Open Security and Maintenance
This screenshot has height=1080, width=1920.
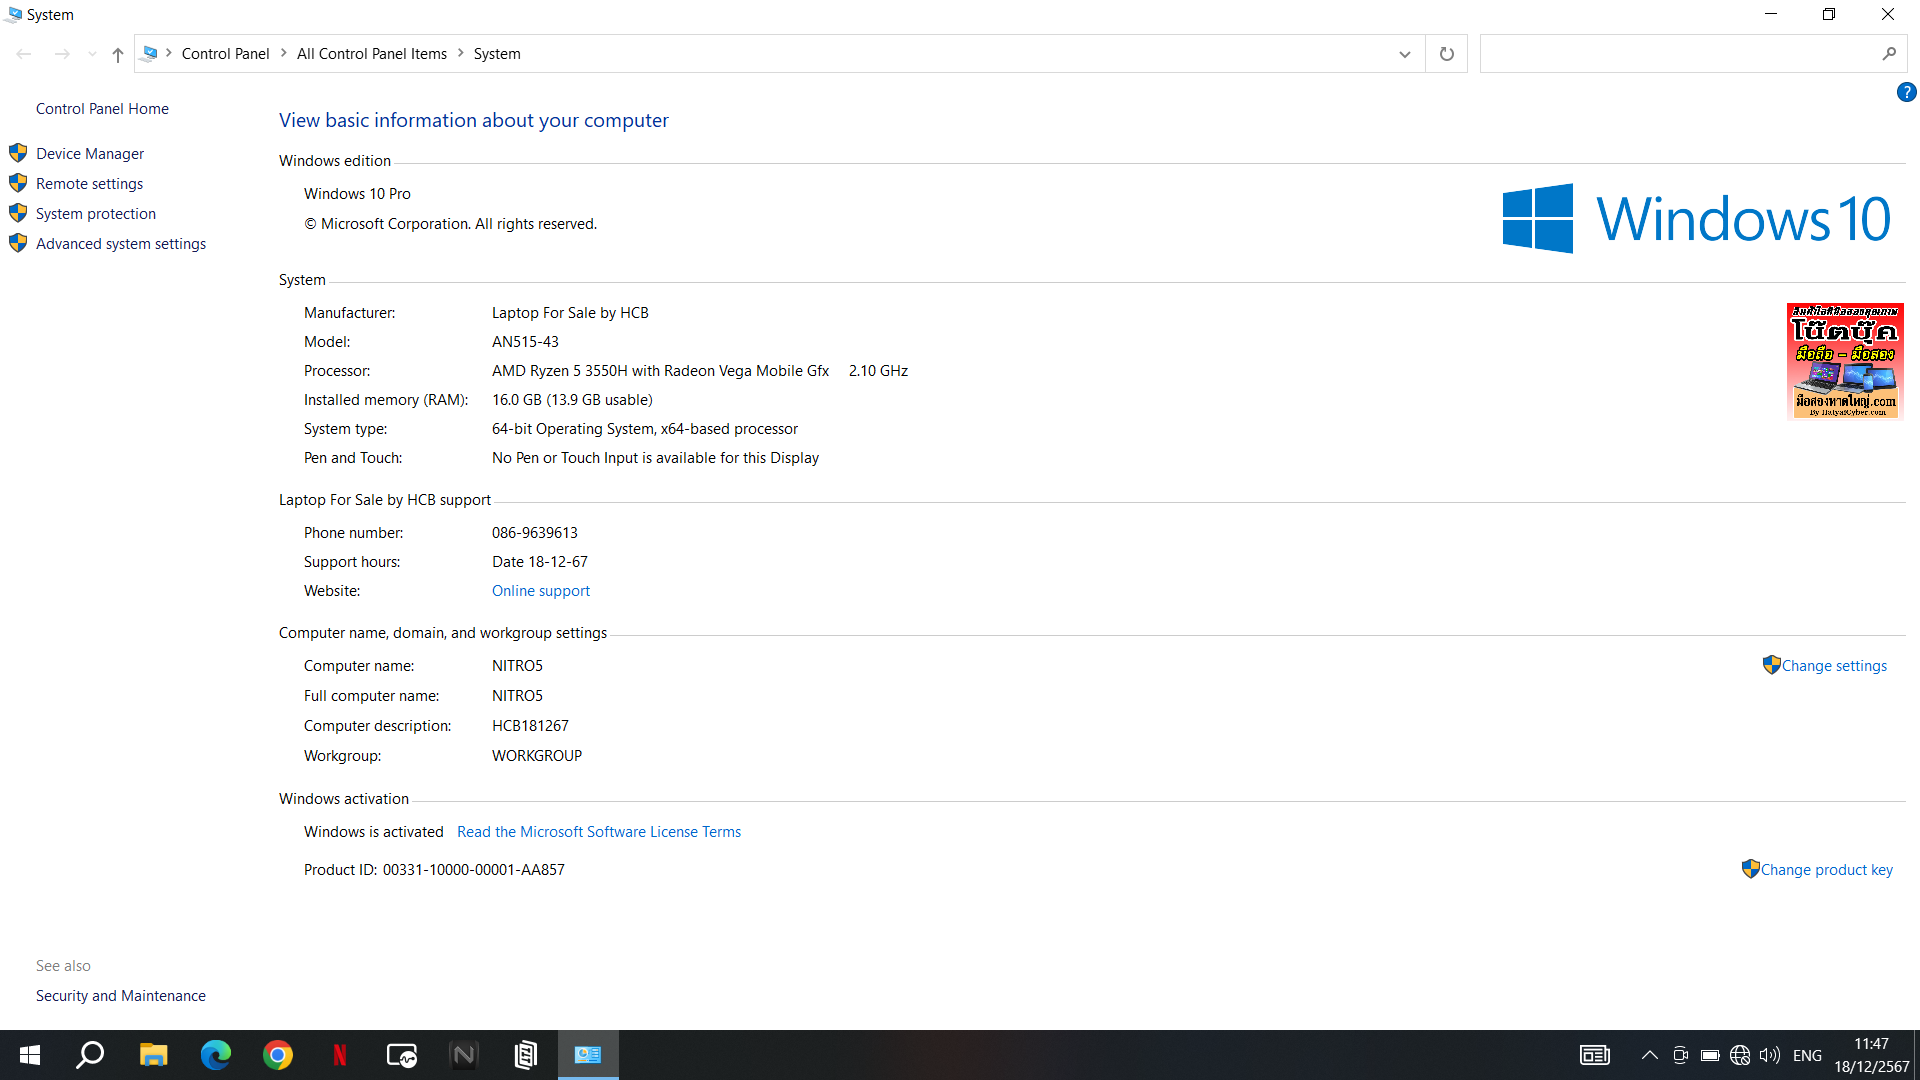(x=121, y=995)
